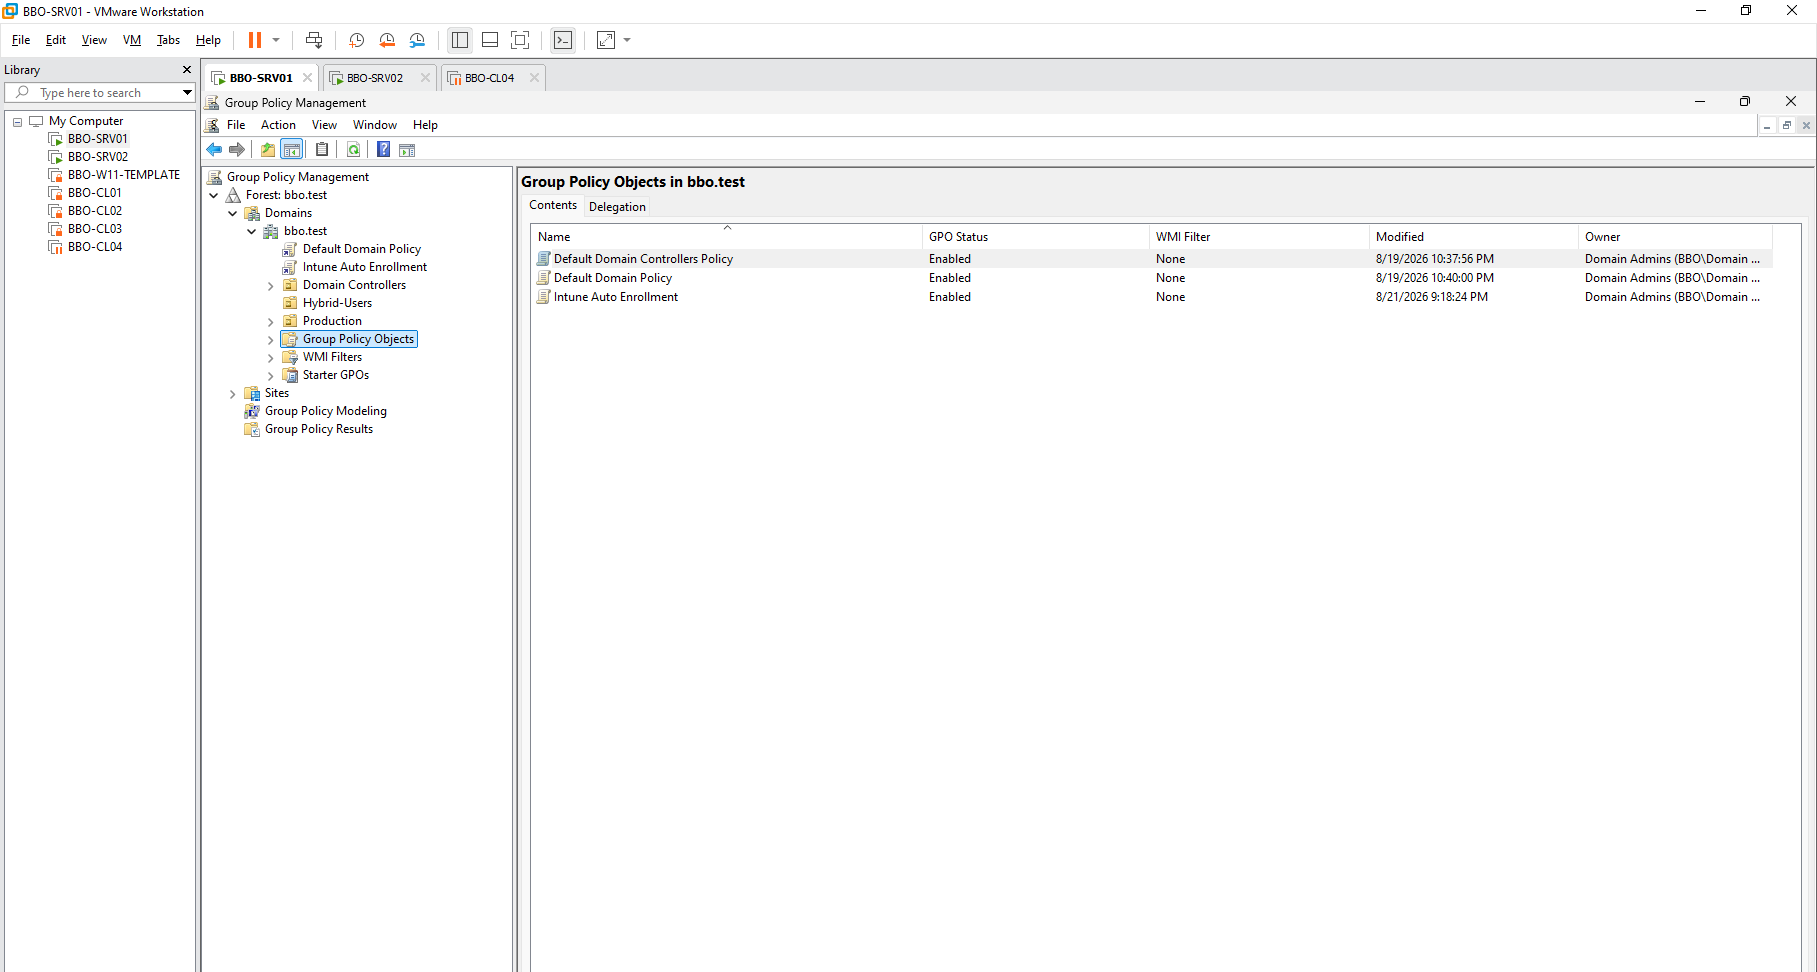The width and height of the screenshot is (1817, 972).
Task: Sort by the GPO Status column header
Action: [x=1035, y=237]
